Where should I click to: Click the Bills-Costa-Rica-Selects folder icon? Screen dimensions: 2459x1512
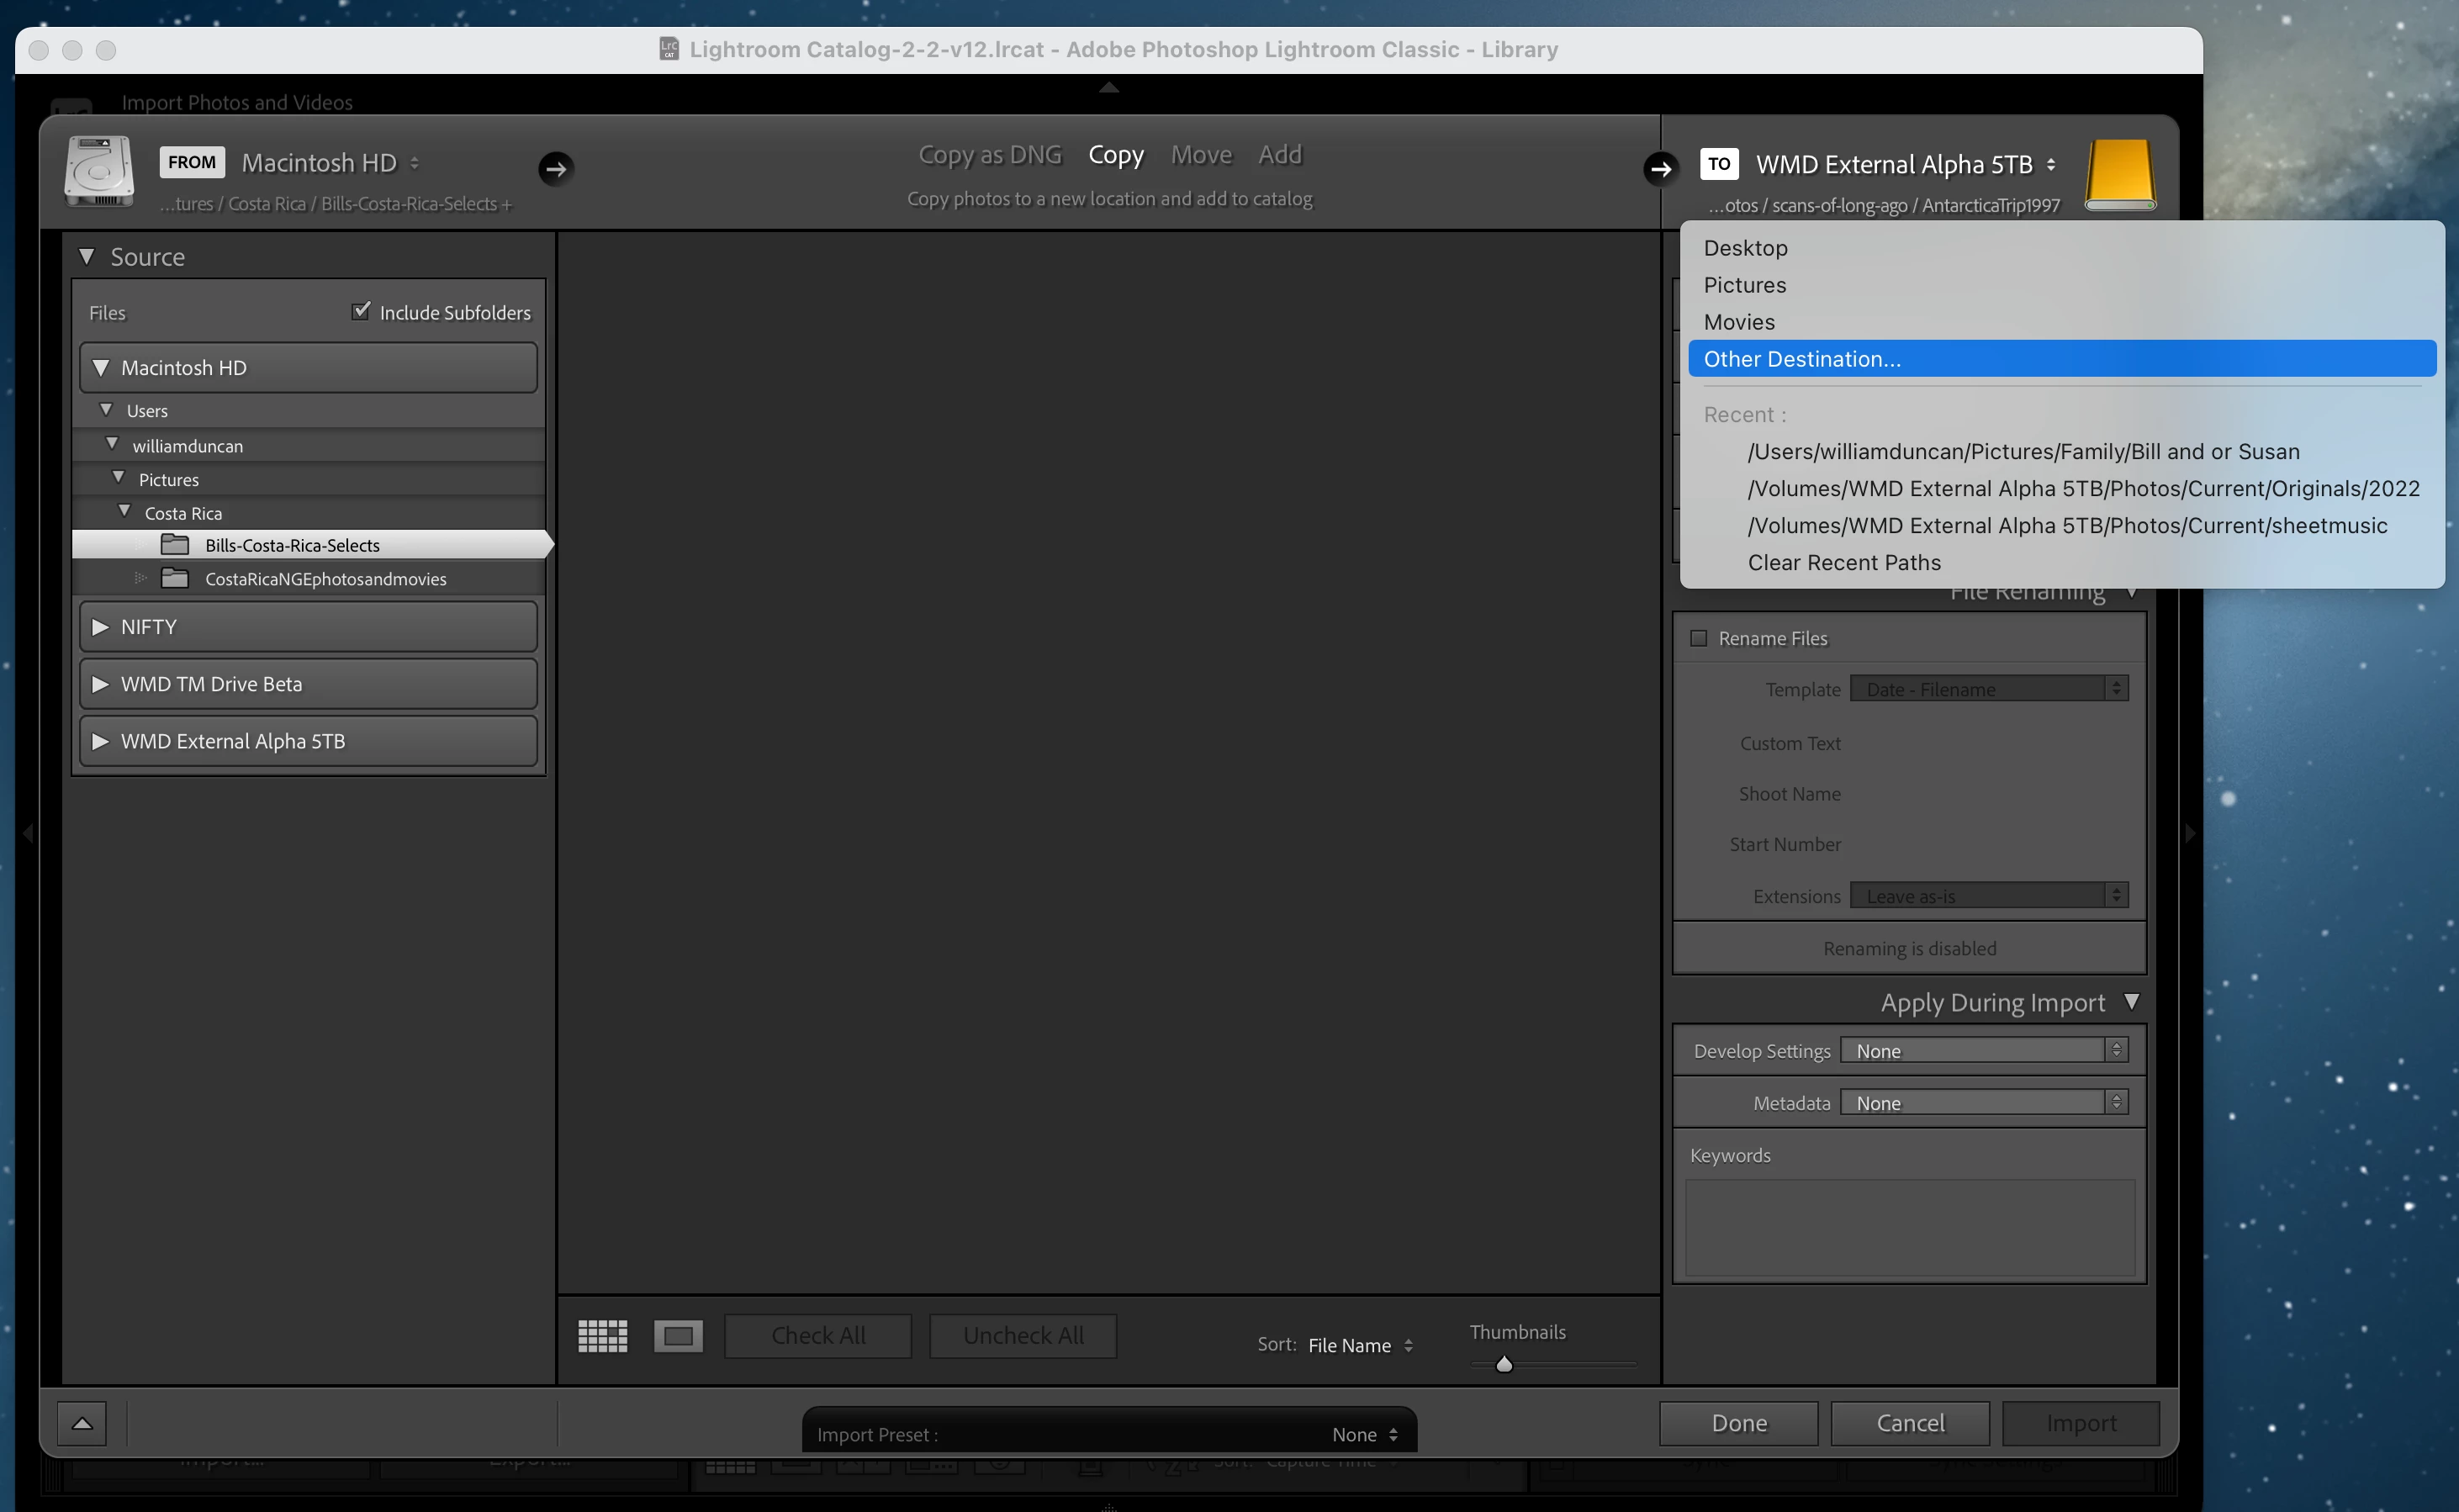tap(175, 545)
